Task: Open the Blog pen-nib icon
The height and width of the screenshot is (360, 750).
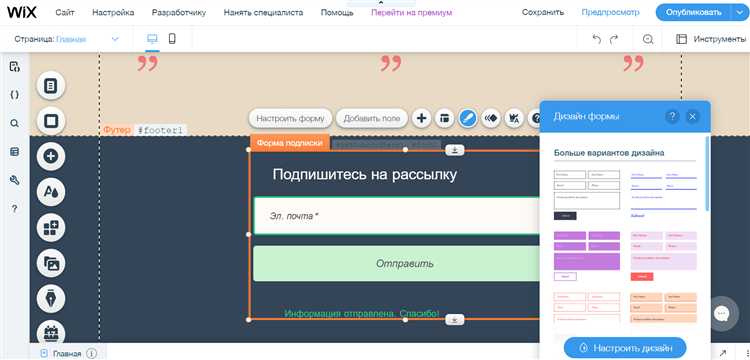Action: 51,299
